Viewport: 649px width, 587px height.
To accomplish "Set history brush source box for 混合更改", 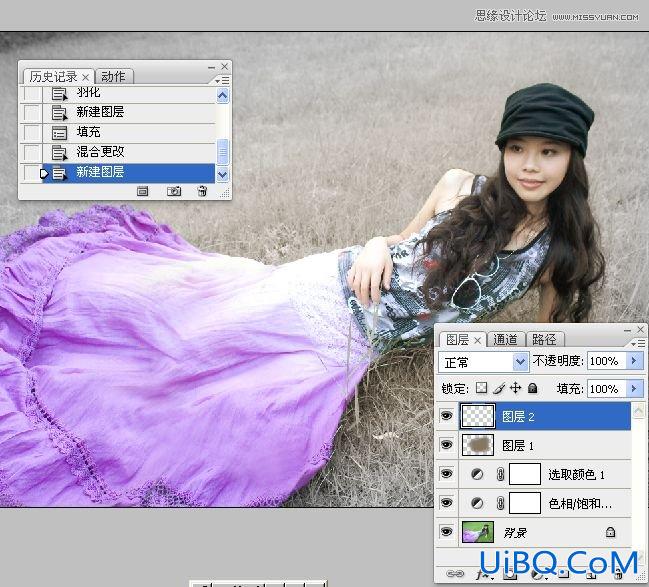I will tap(32, 153).
